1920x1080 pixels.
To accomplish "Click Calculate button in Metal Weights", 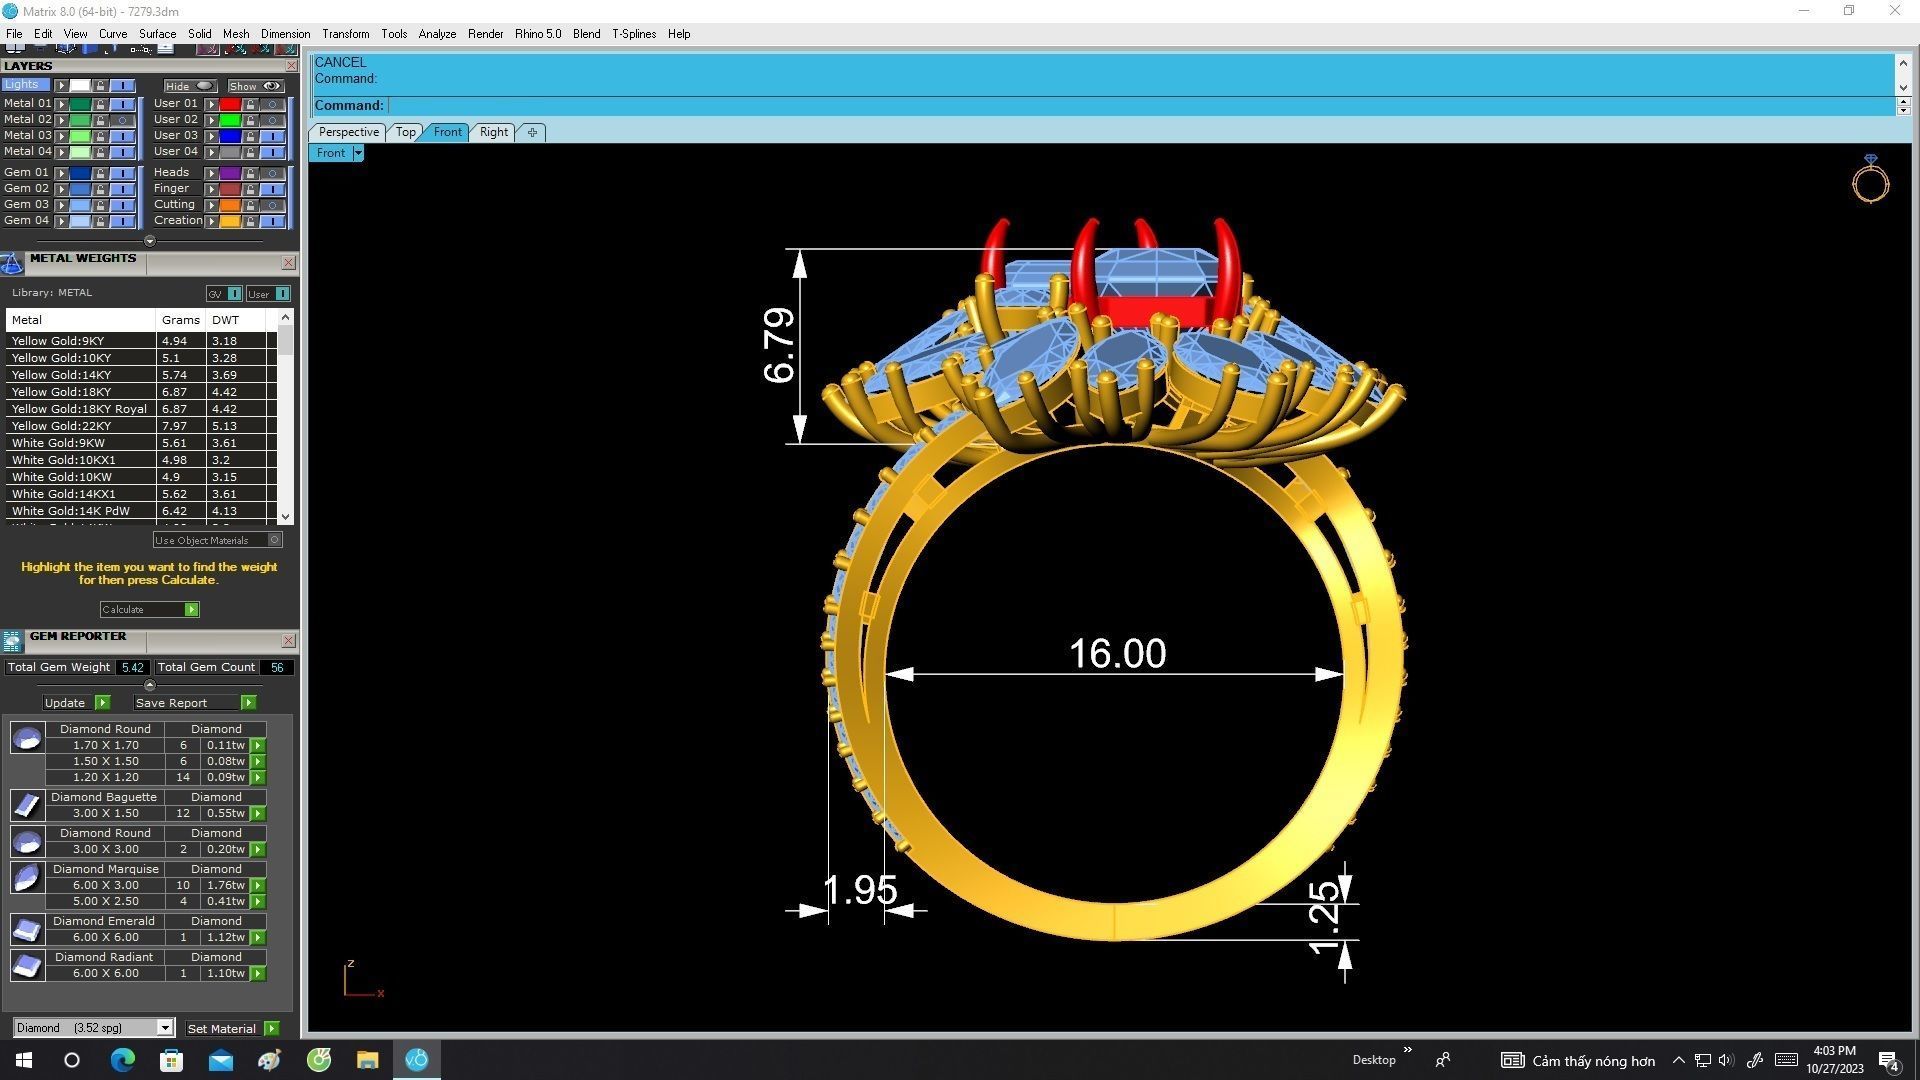I will pyautogui.click(x=149, y=609).
